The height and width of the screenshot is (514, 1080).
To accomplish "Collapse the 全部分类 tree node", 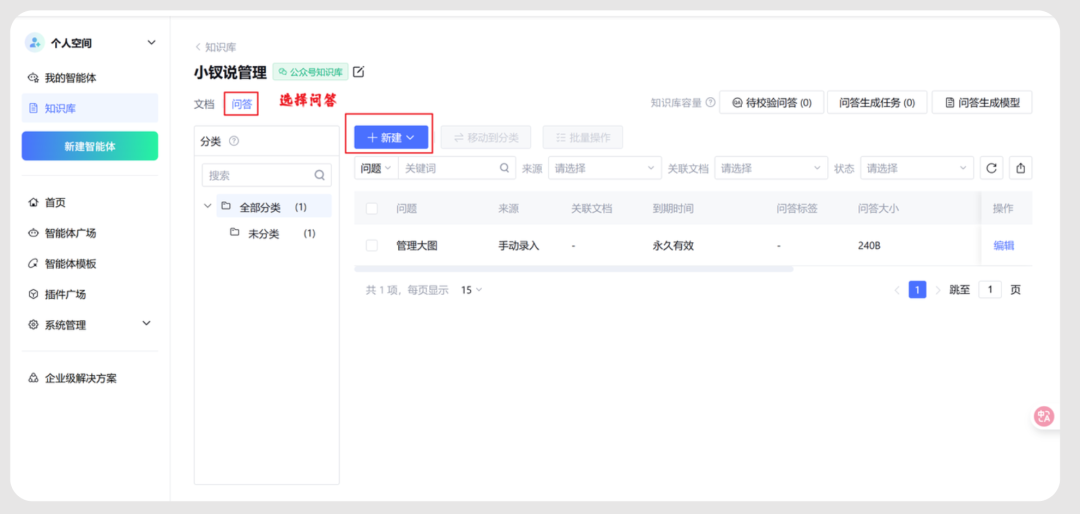I will [x=208, y=207].
